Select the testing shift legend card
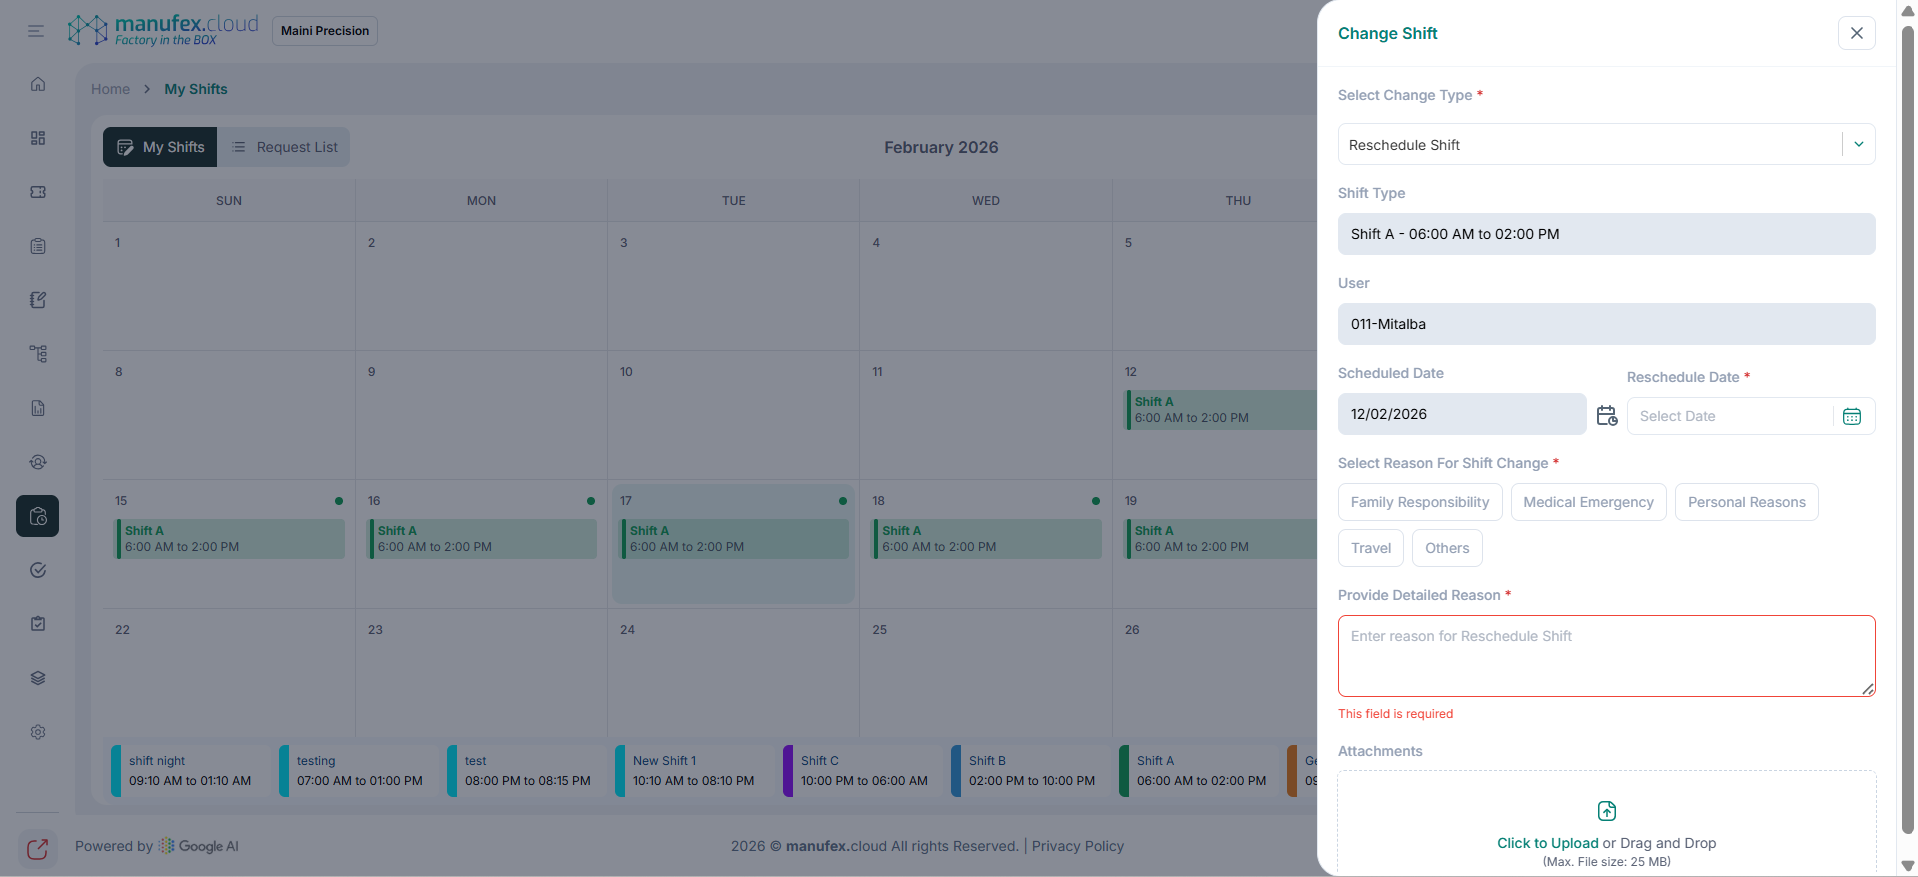Screen dimensions: 1918x877 358,771
